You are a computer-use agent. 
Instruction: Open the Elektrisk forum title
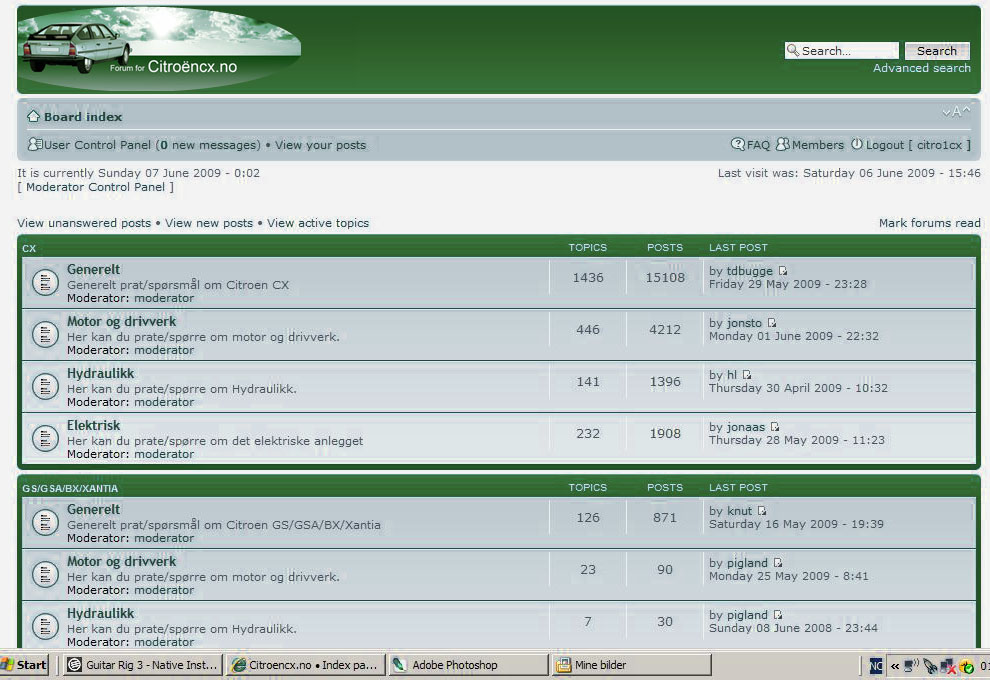click(x=93, y=425)
